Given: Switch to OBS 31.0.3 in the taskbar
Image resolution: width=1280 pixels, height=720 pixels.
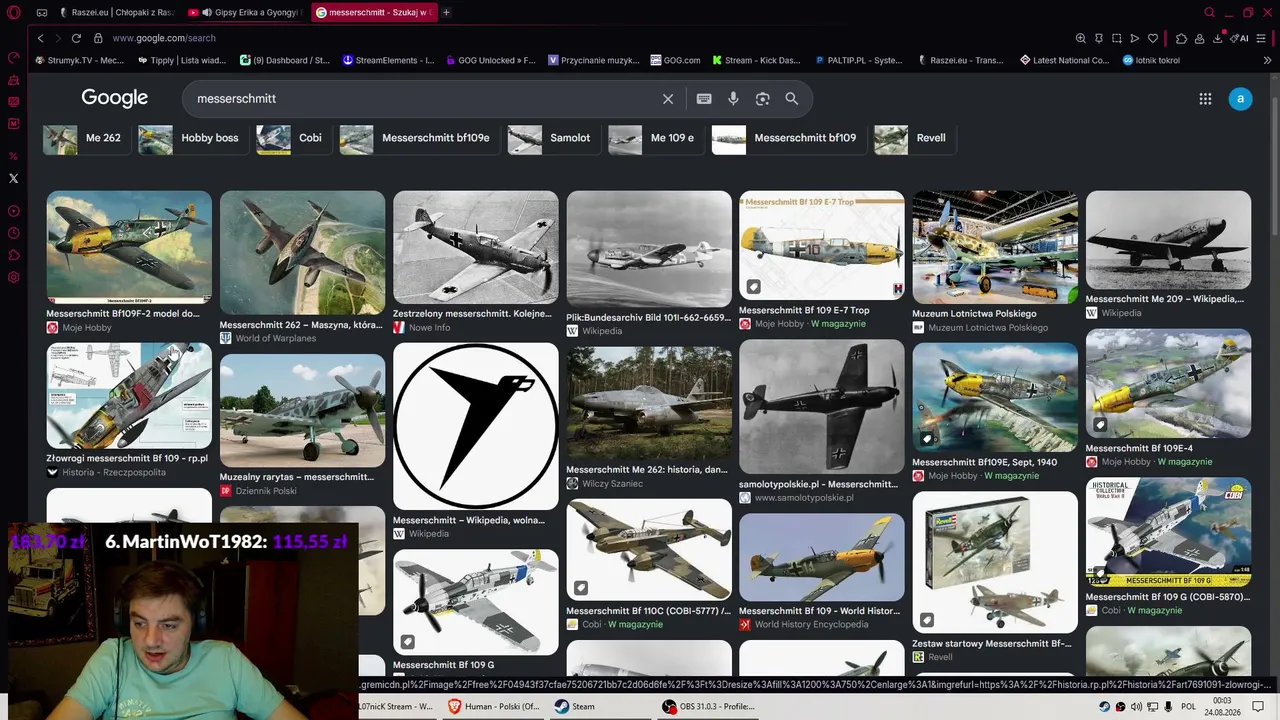Looking at the screenshot, I should pyautogui.click(x=709, y=706).
